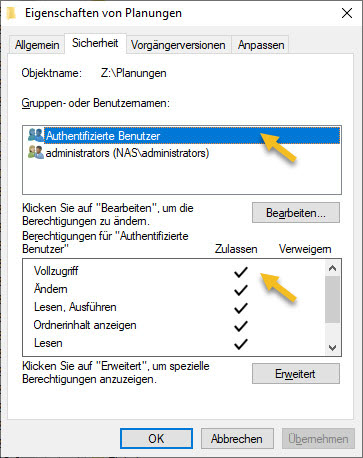Click the Authentifizierte Benutzer group icon
Viewport: 363px width, 458px height.
pyautogui.click(x=36, y=135)
